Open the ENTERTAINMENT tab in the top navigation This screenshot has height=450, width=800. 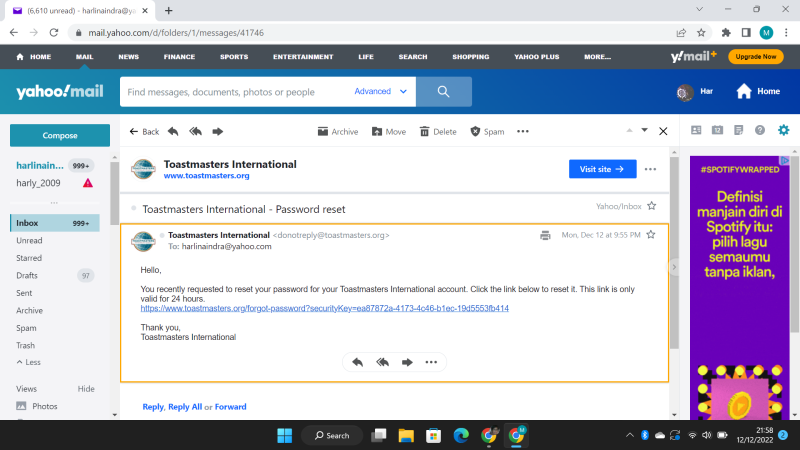coord(303,57)
